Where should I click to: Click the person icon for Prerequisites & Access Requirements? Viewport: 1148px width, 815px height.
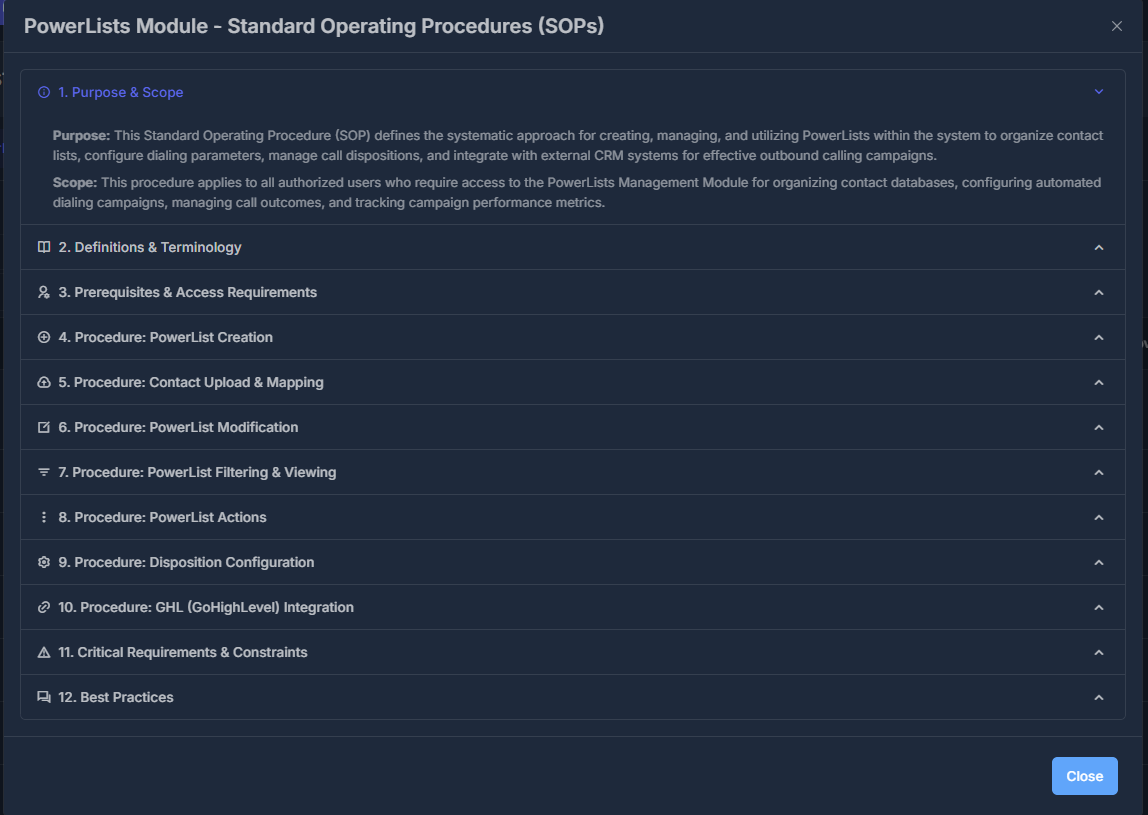42,292
